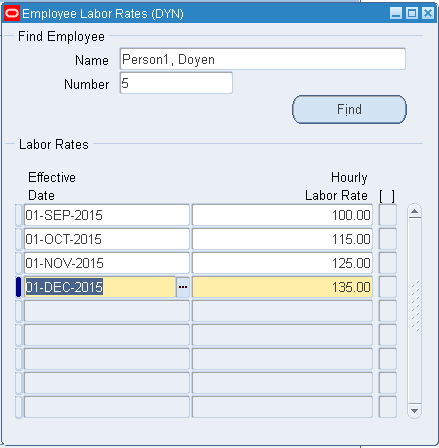
Task: Maximize the Employee Labor Rates window
Action: (412, 13)
